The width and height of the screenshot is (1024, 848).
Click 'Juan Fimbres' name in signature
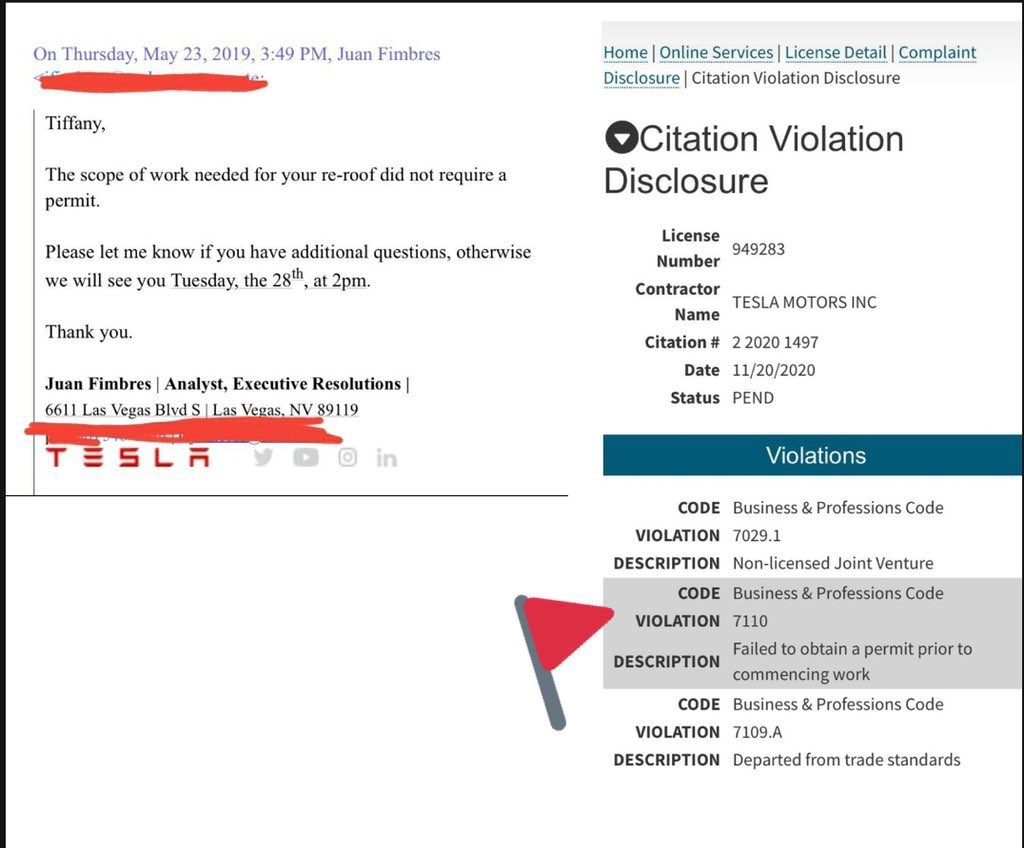pos(98,383)
